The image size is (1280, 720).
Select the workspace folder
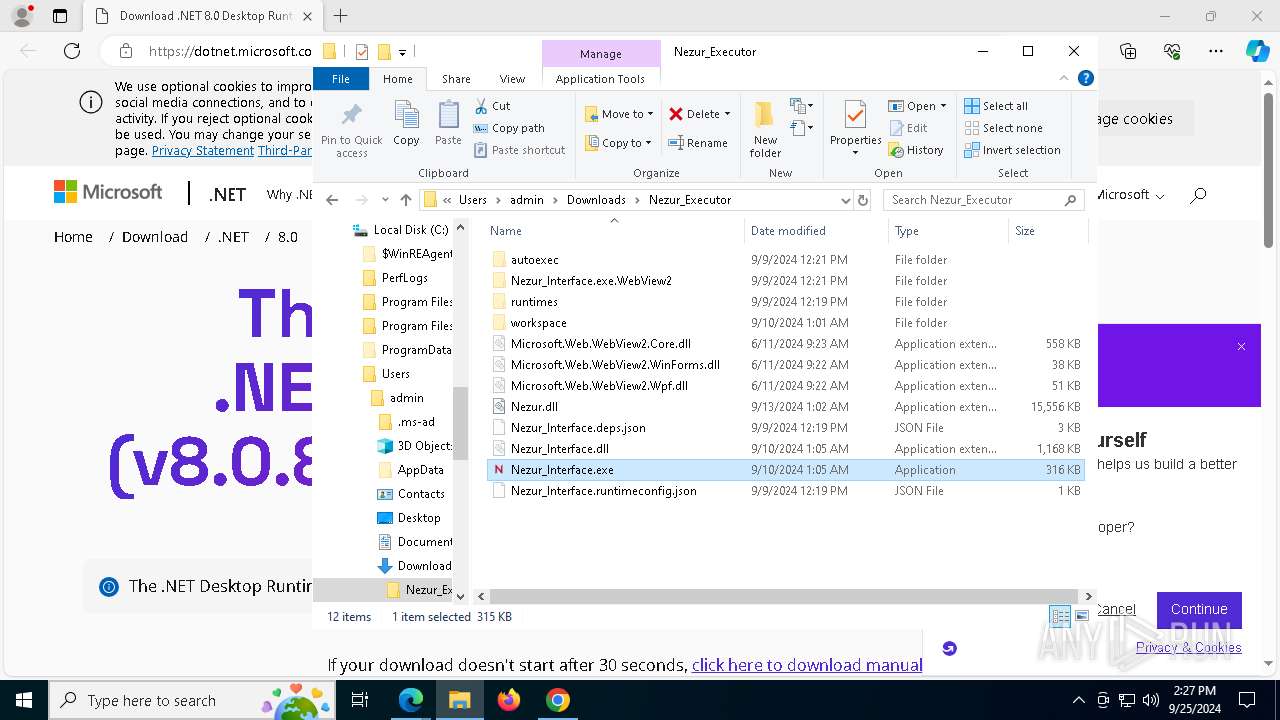tap(538, 323)
